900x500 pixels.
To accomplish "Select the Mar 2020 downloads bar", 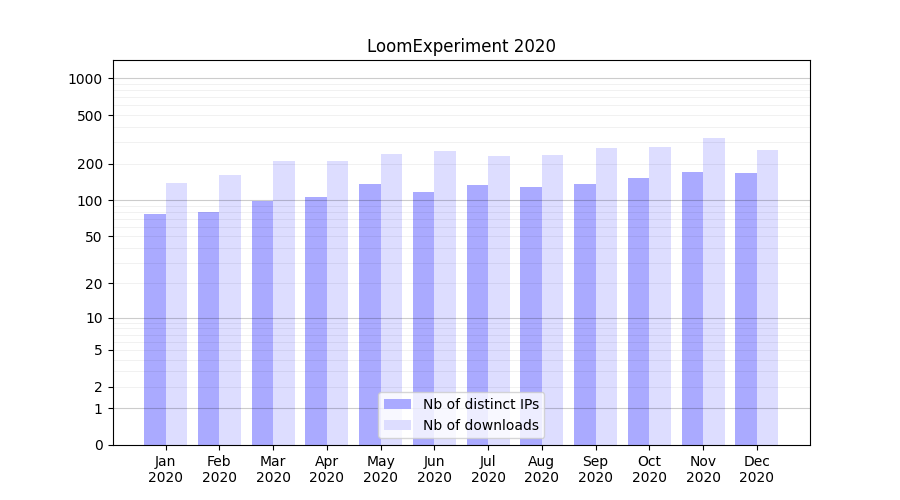I will click(284, 302).
